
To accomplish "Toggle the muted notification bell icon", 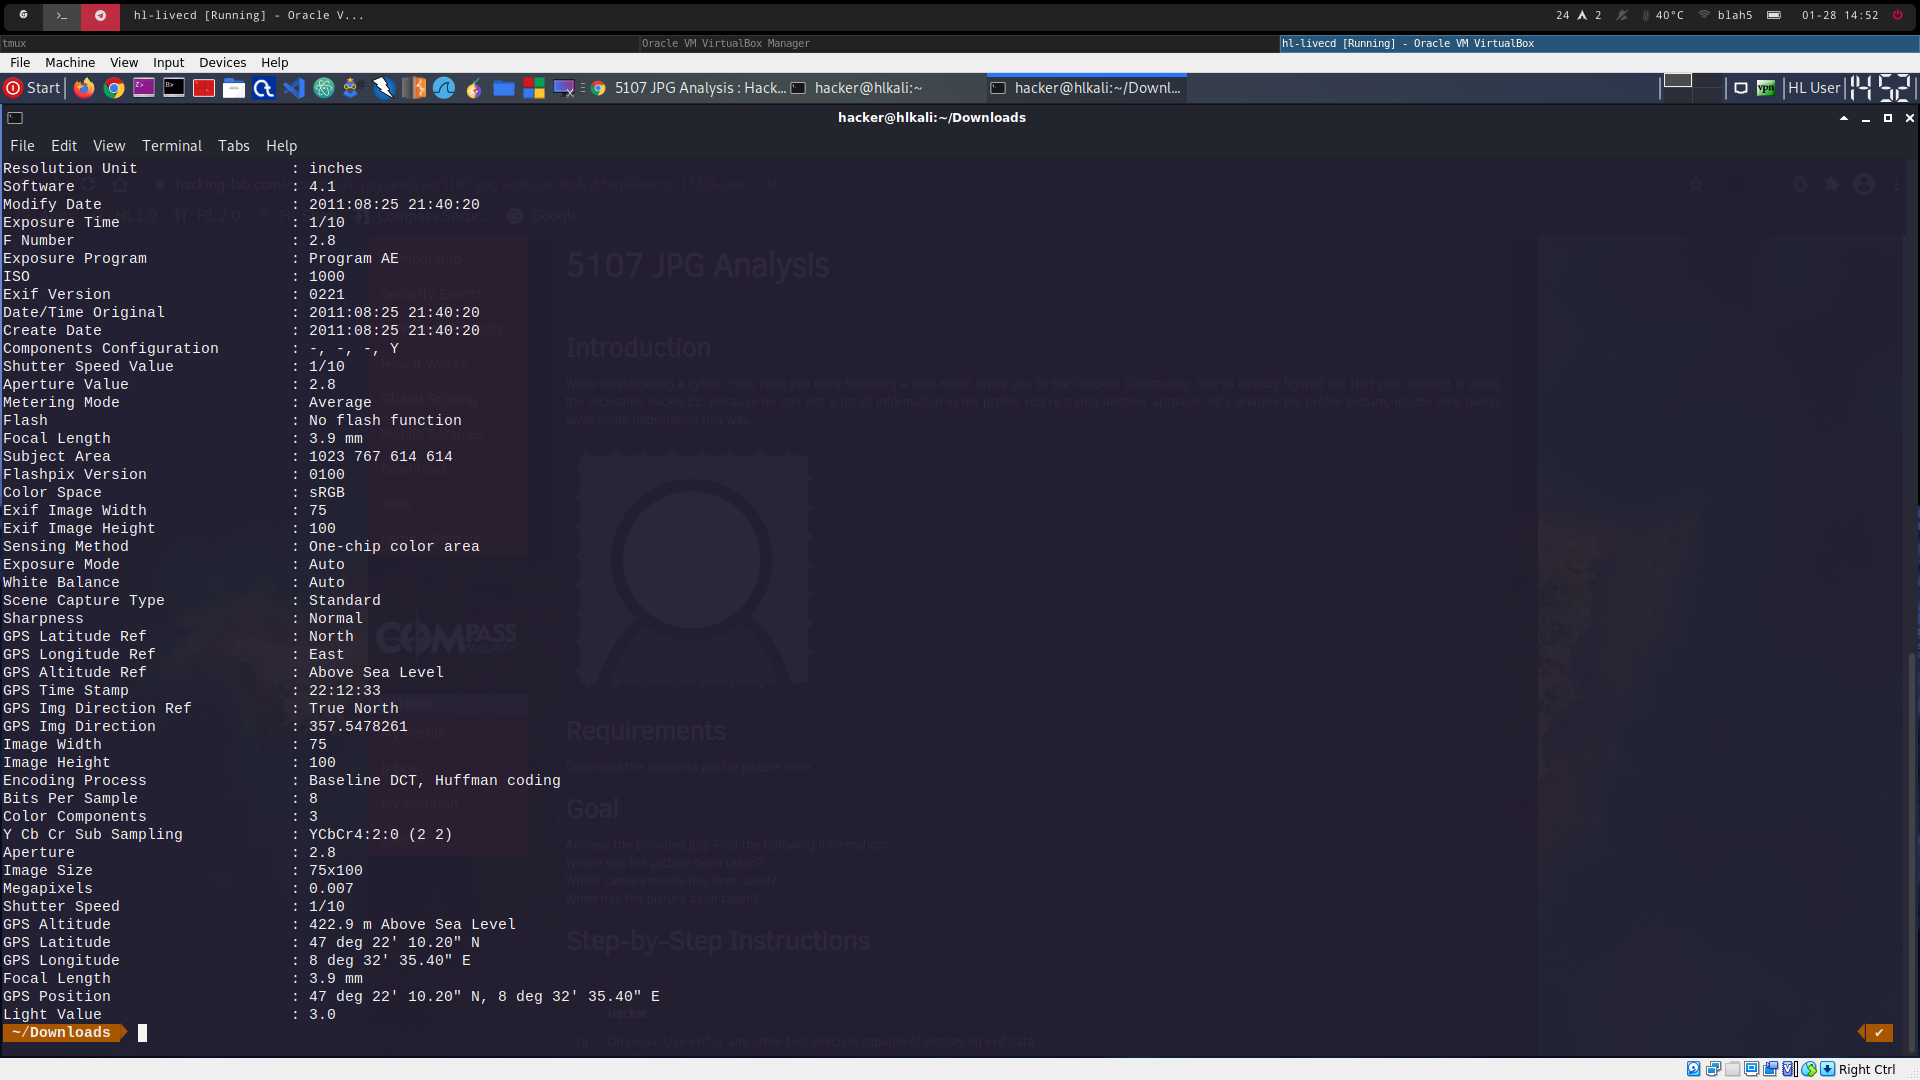I will pos(1622,15).
